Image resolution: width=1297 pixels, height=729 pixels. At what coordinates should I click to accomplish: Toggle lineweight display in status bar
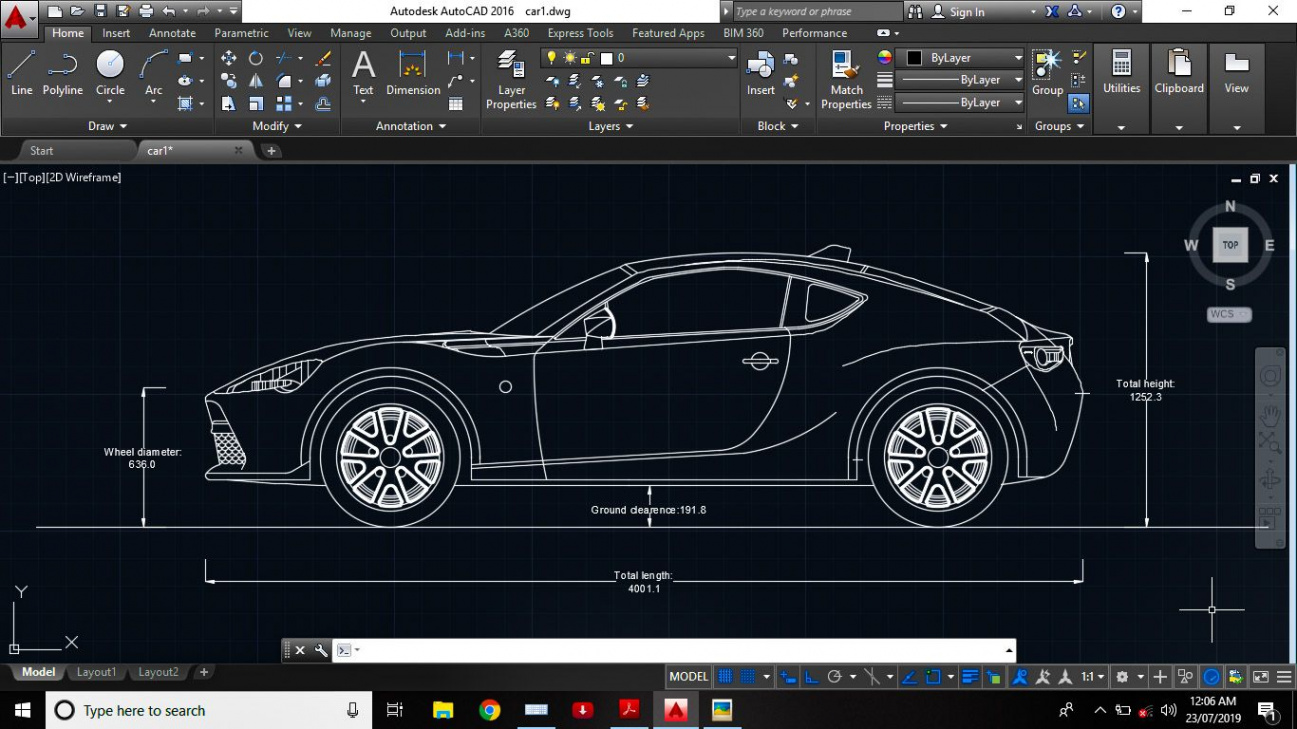coord(969,677)
